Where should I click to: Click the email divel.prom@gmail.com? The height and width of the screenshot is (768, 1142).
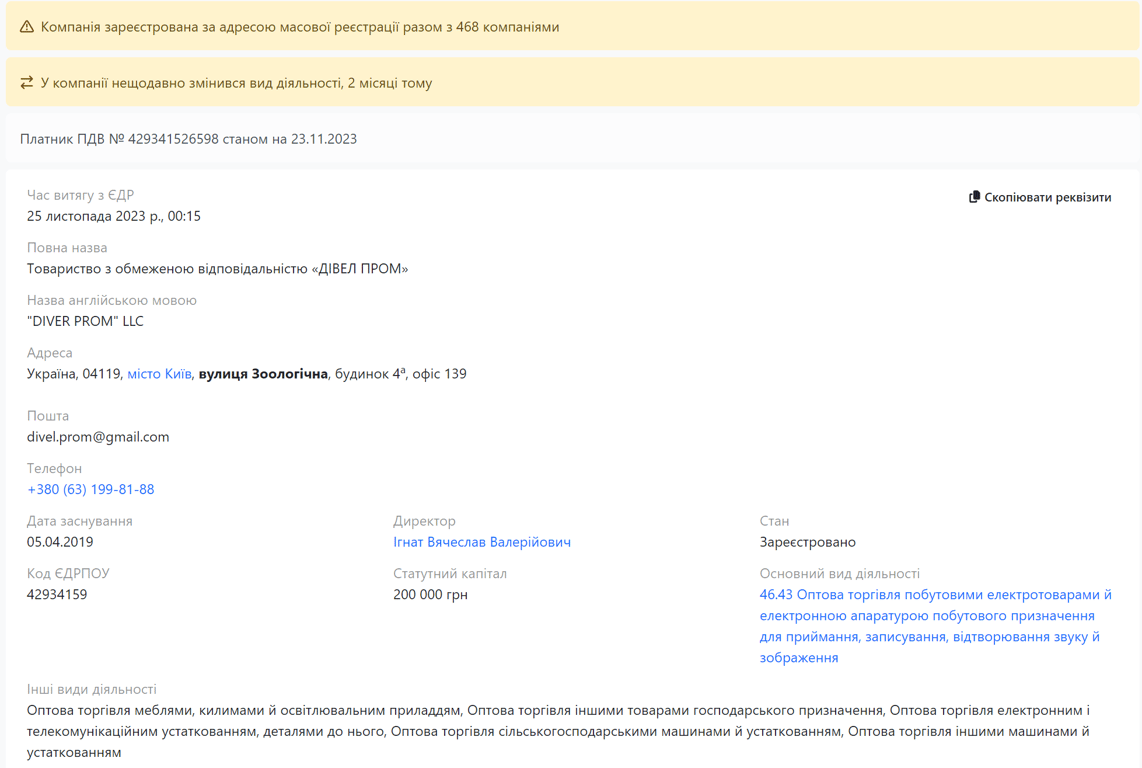(x=98, y=437)
